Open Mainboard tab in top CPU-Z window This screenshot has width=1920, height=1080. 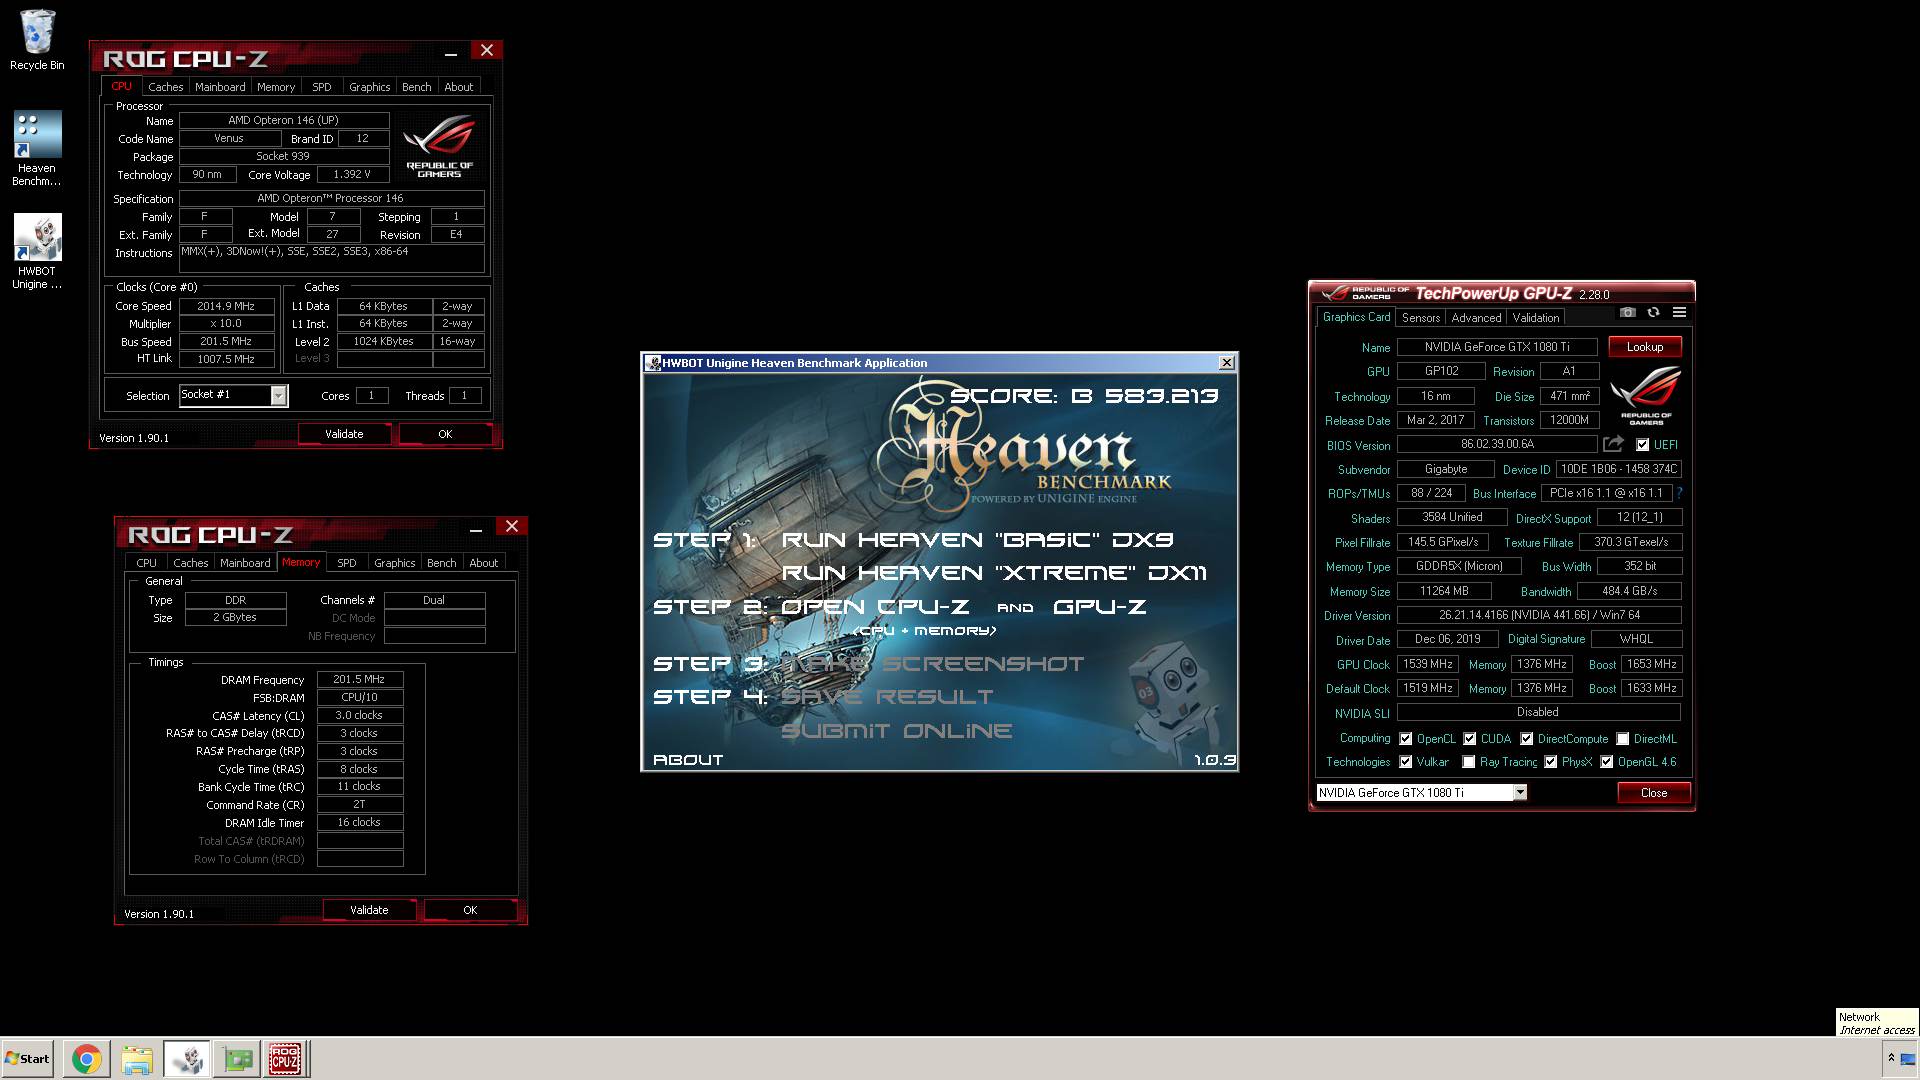(220, 87)
